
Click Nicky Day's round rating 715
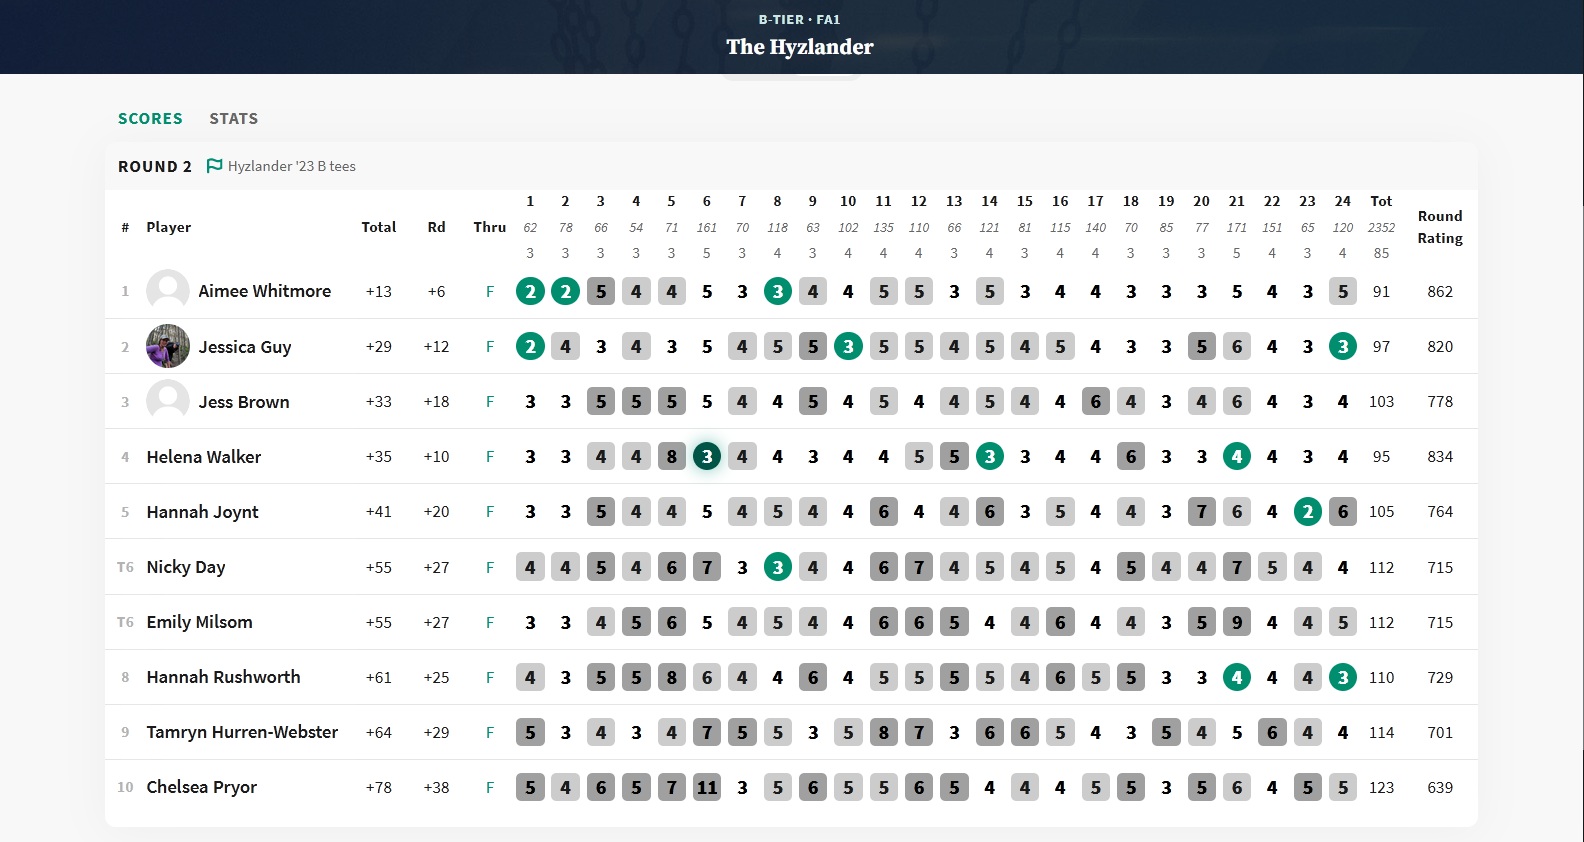point(1440,567)
